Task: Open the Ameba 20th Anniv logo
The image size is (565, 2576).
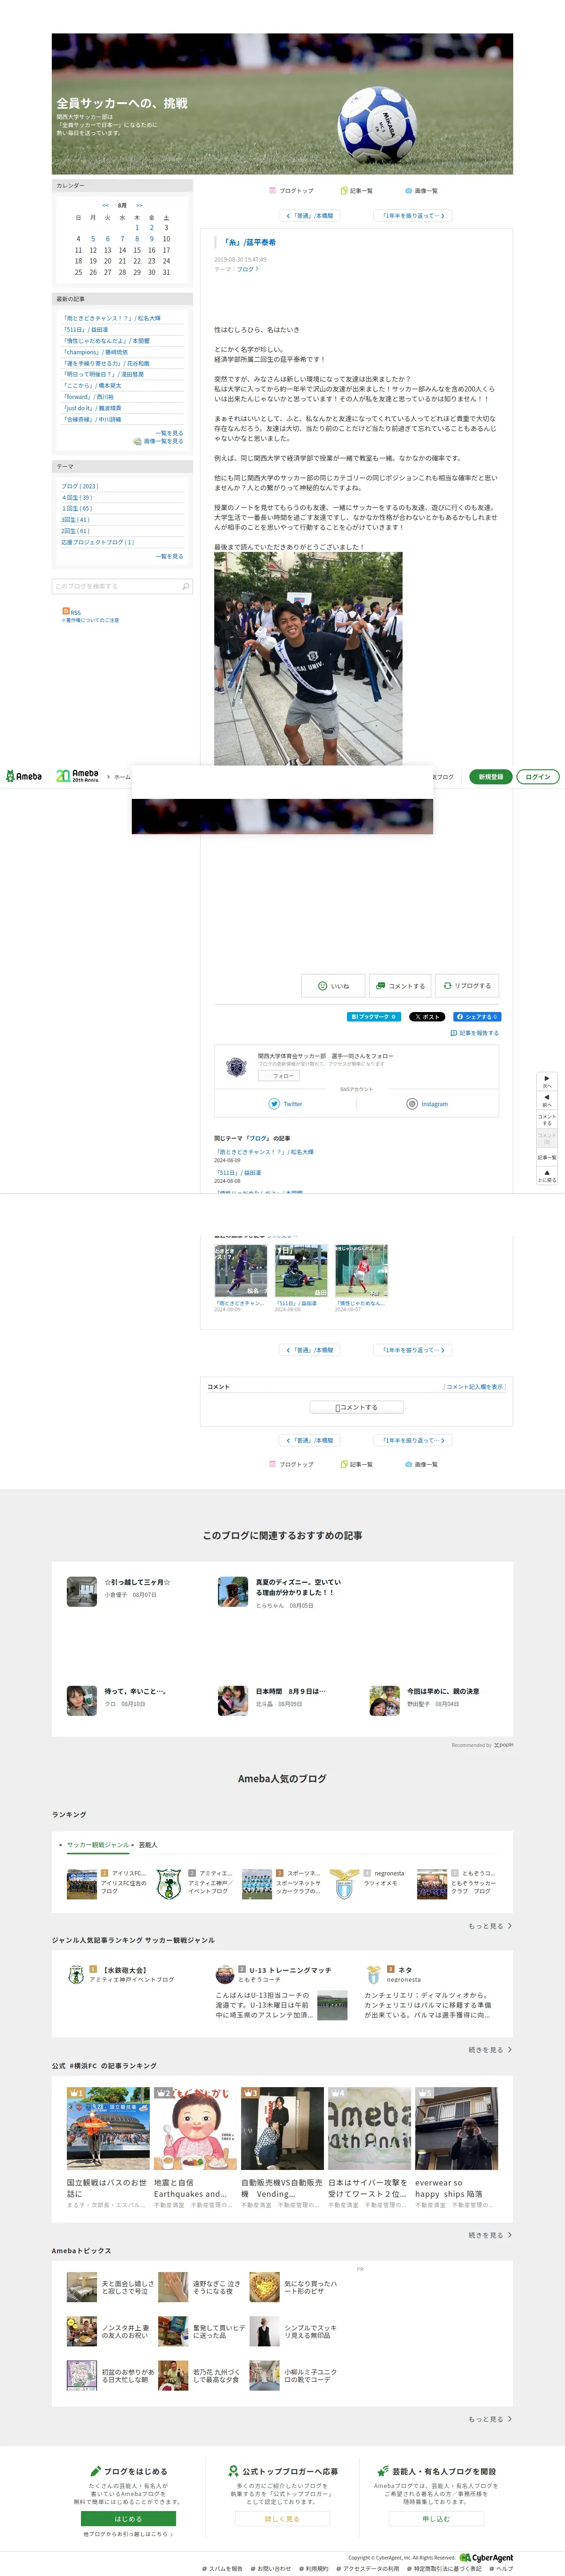Action: (77, 776)
